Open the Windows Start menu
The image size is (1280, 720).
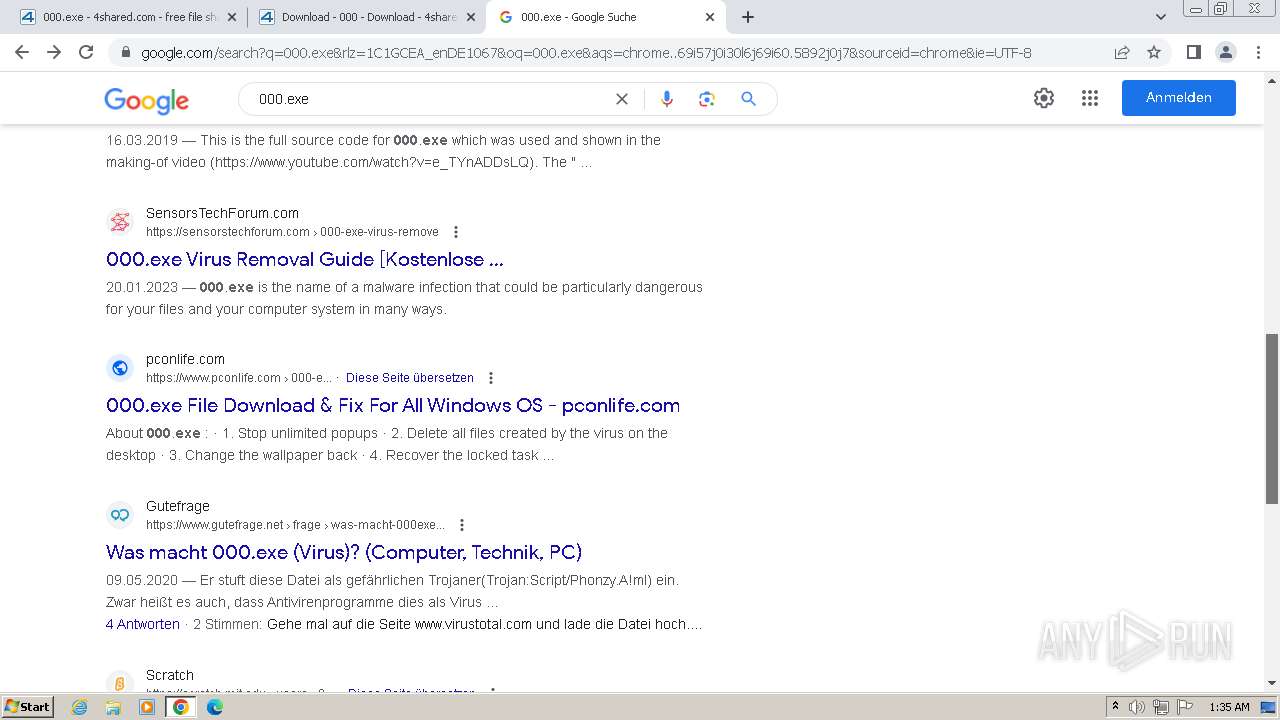tap(28, 707)
